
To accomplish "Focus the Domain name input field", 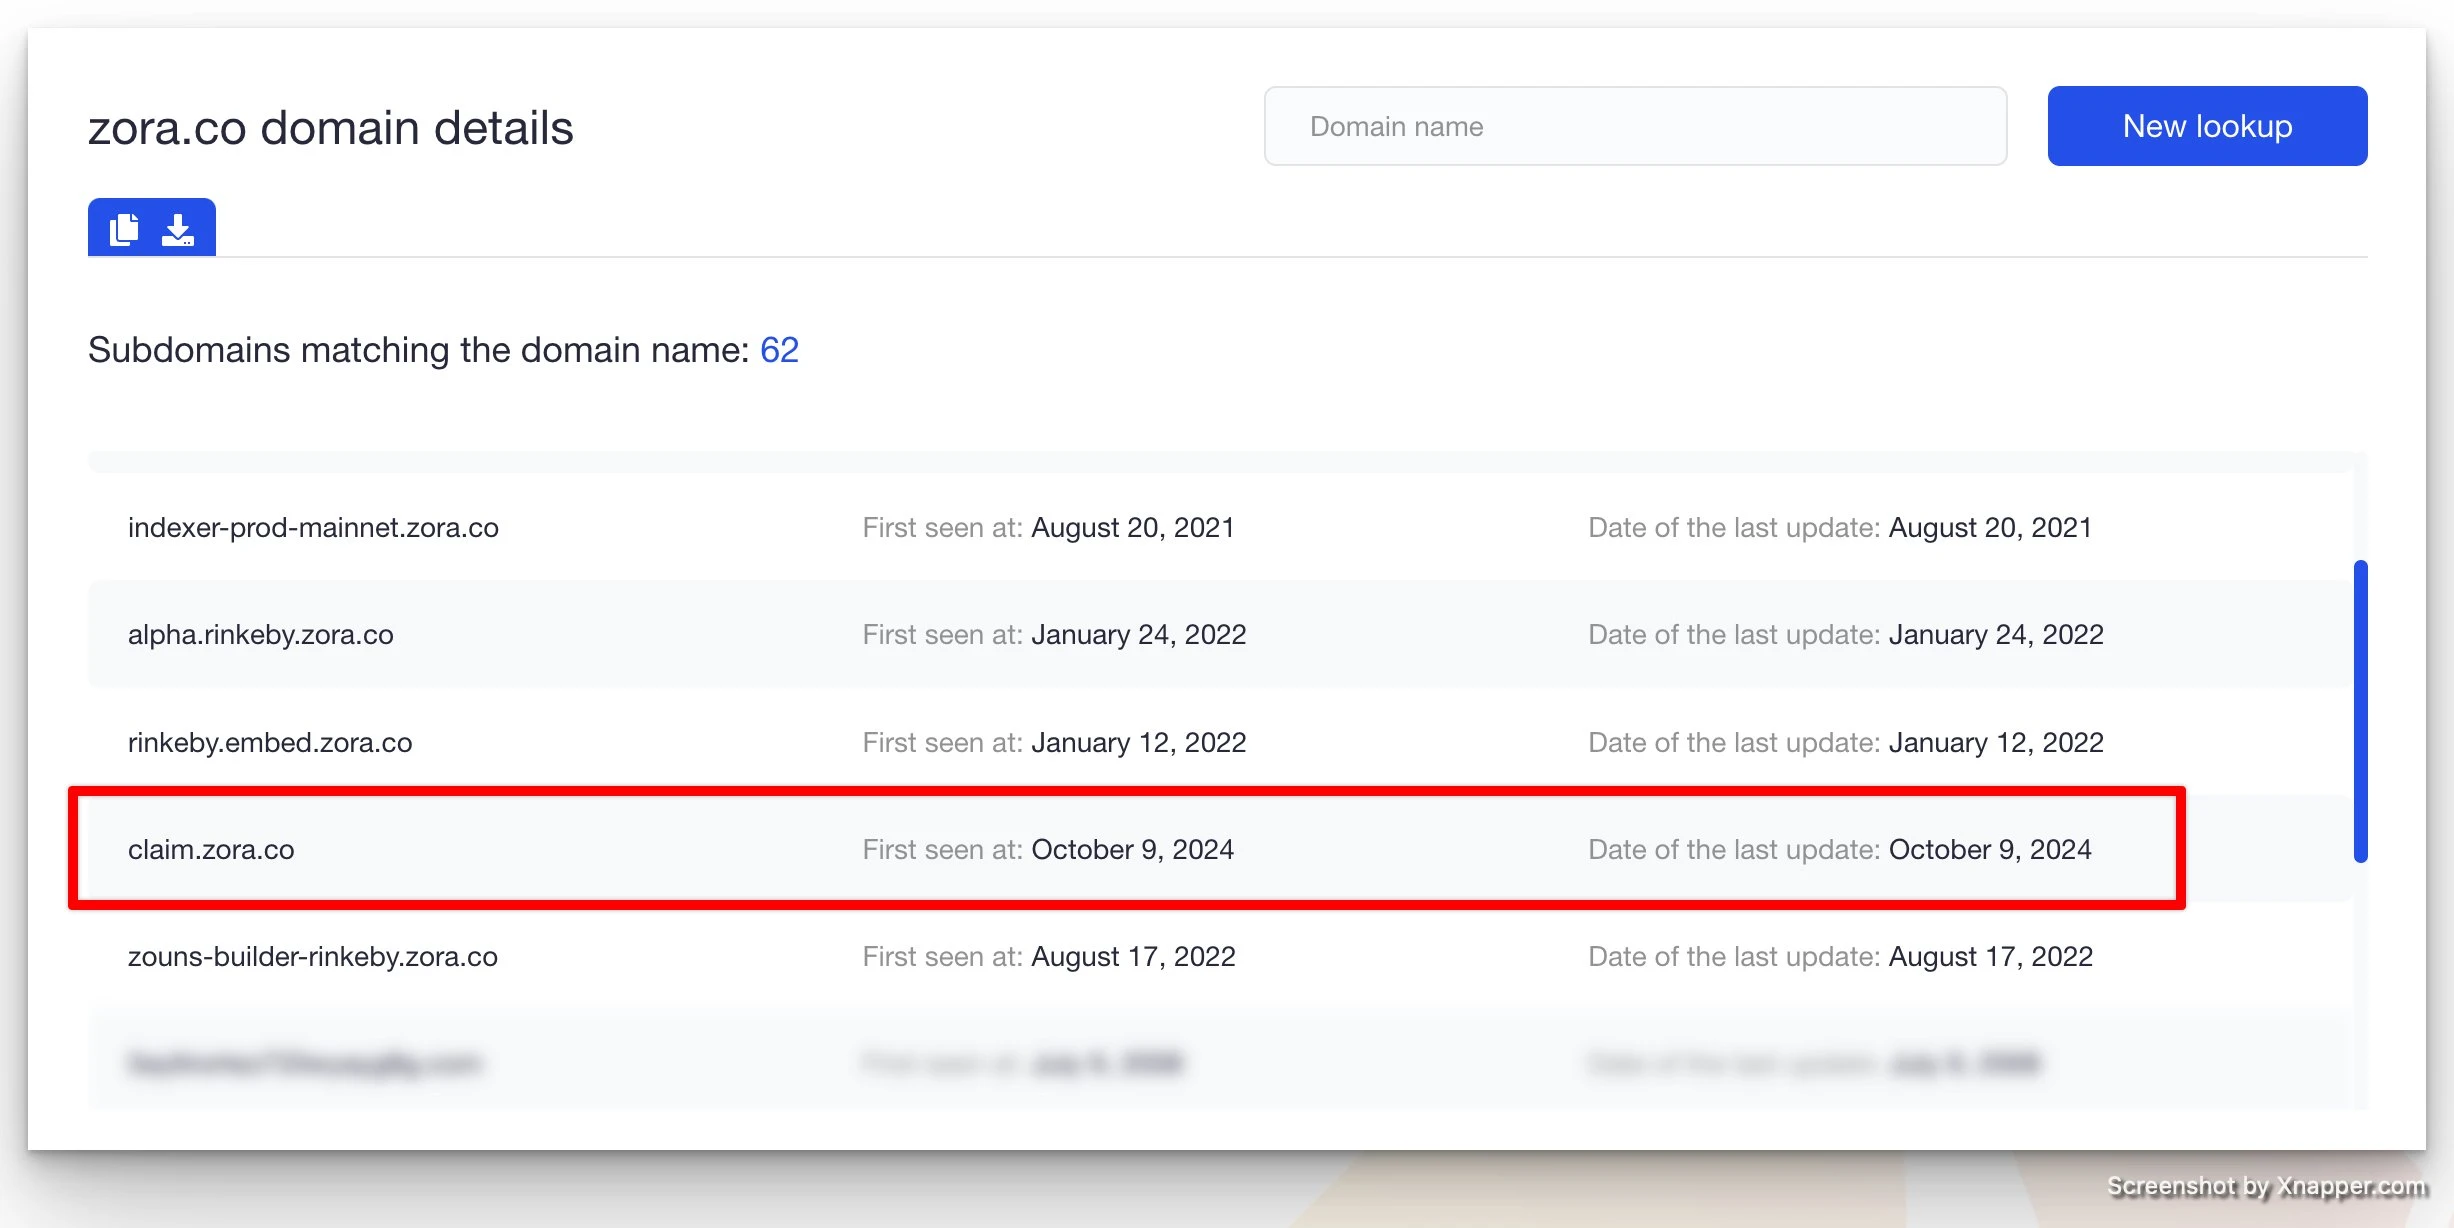I will (x=1635, y=127).
